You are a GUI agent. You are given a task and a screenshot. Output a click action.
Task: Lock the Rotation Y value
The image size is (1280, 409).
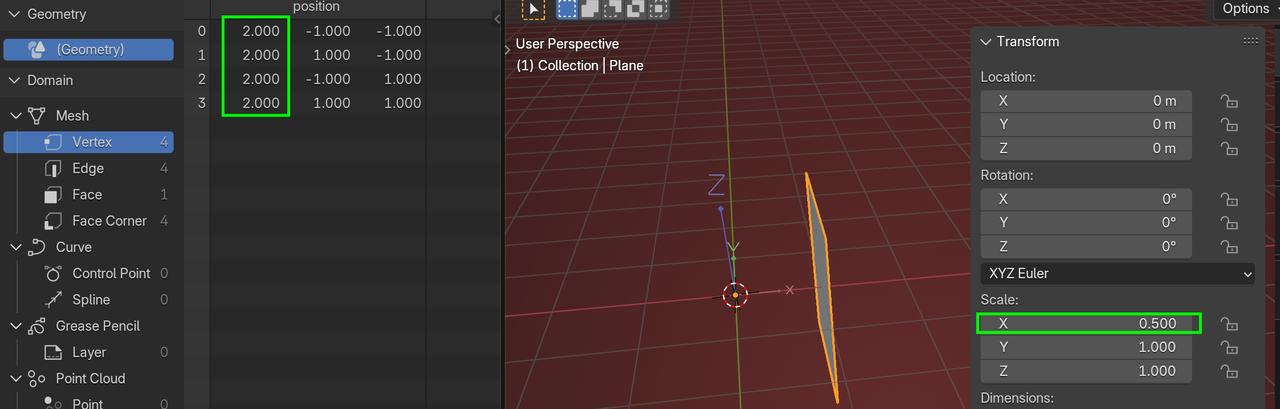pyautogui.click(x=1228, y=223)
